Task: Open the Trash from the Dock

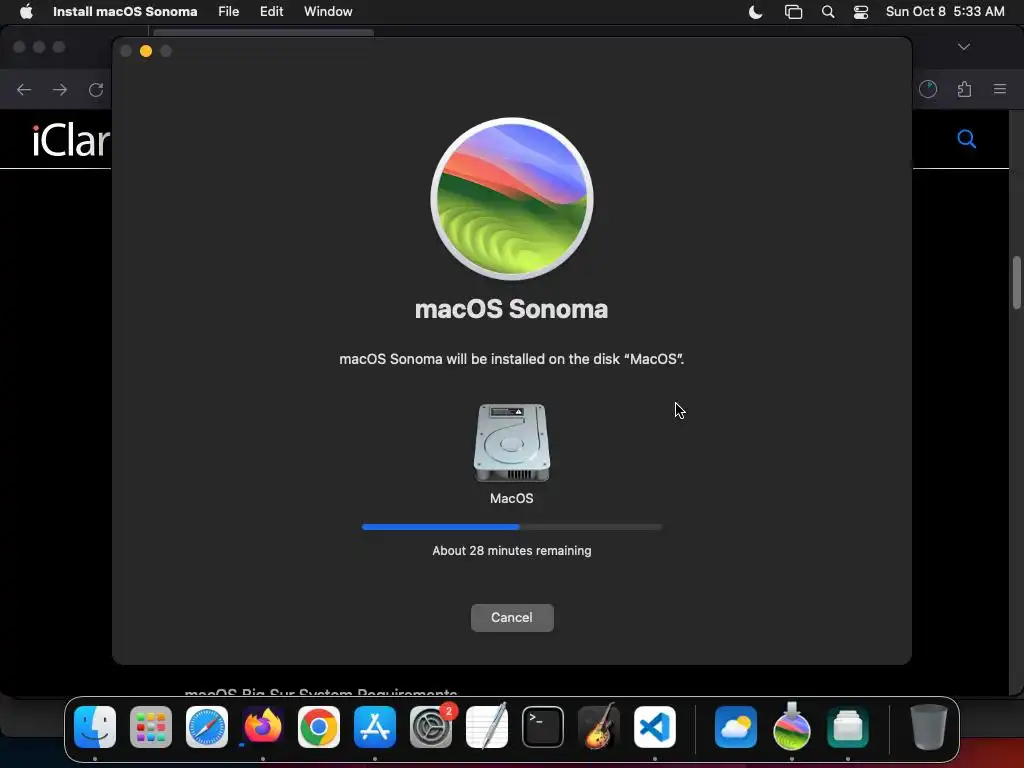Action: [928, 727]
